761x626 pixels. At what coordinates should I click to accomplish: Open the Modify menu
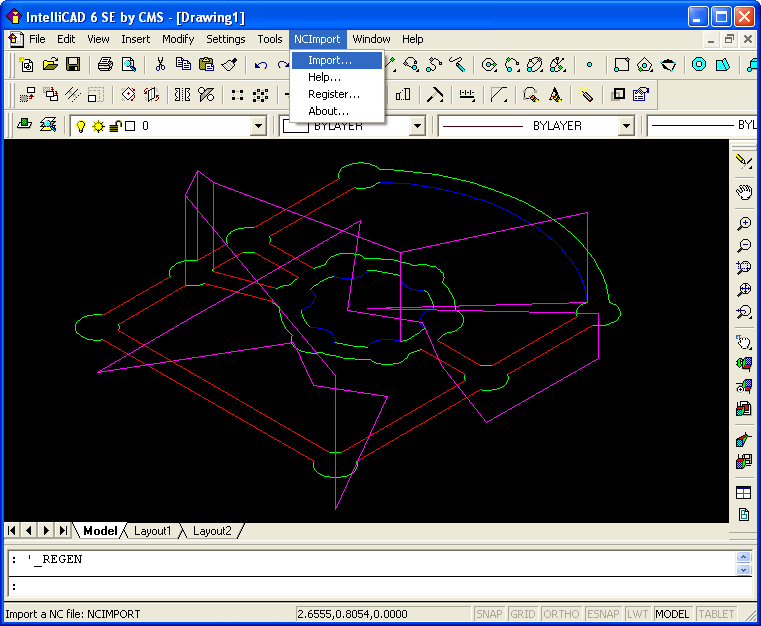click(178, 39)
